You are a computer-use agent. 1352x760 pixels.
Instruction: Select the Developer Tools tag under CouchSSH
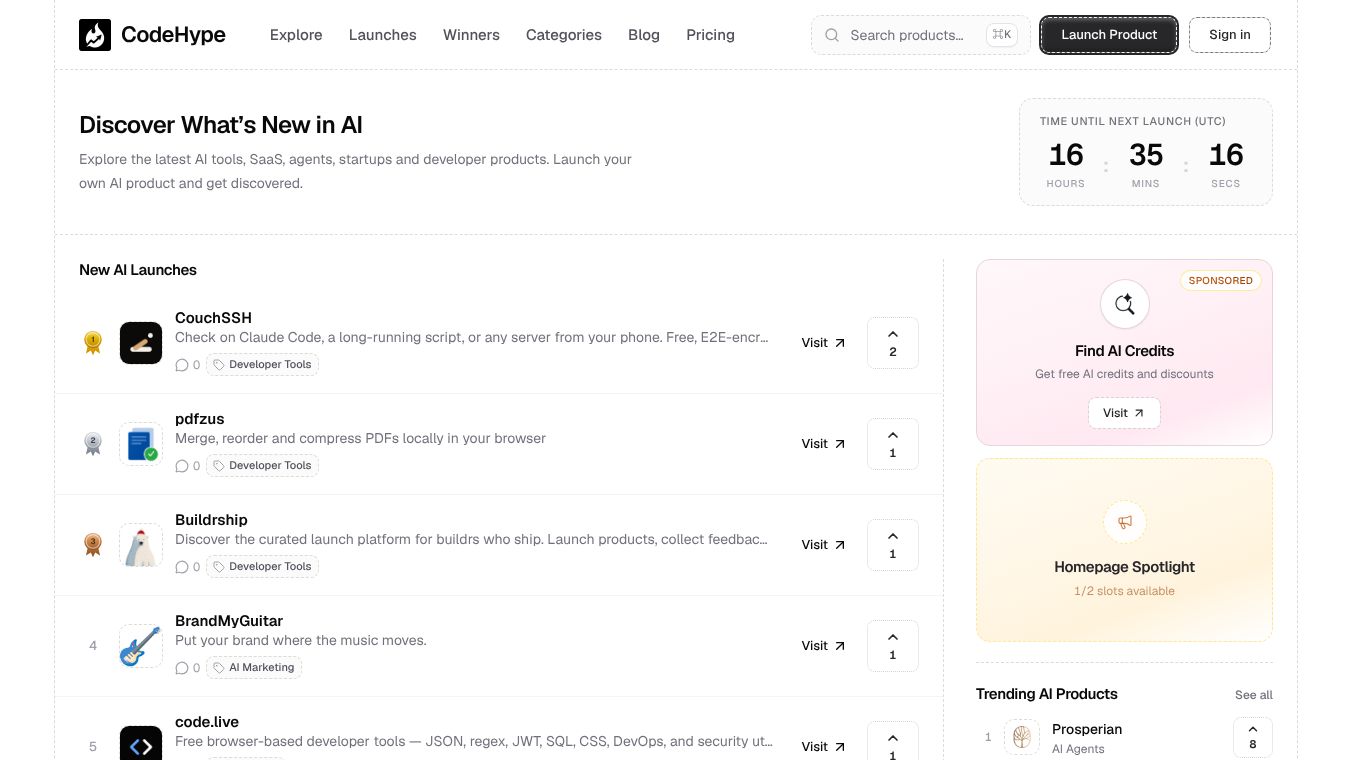click(x=262, y=365)
